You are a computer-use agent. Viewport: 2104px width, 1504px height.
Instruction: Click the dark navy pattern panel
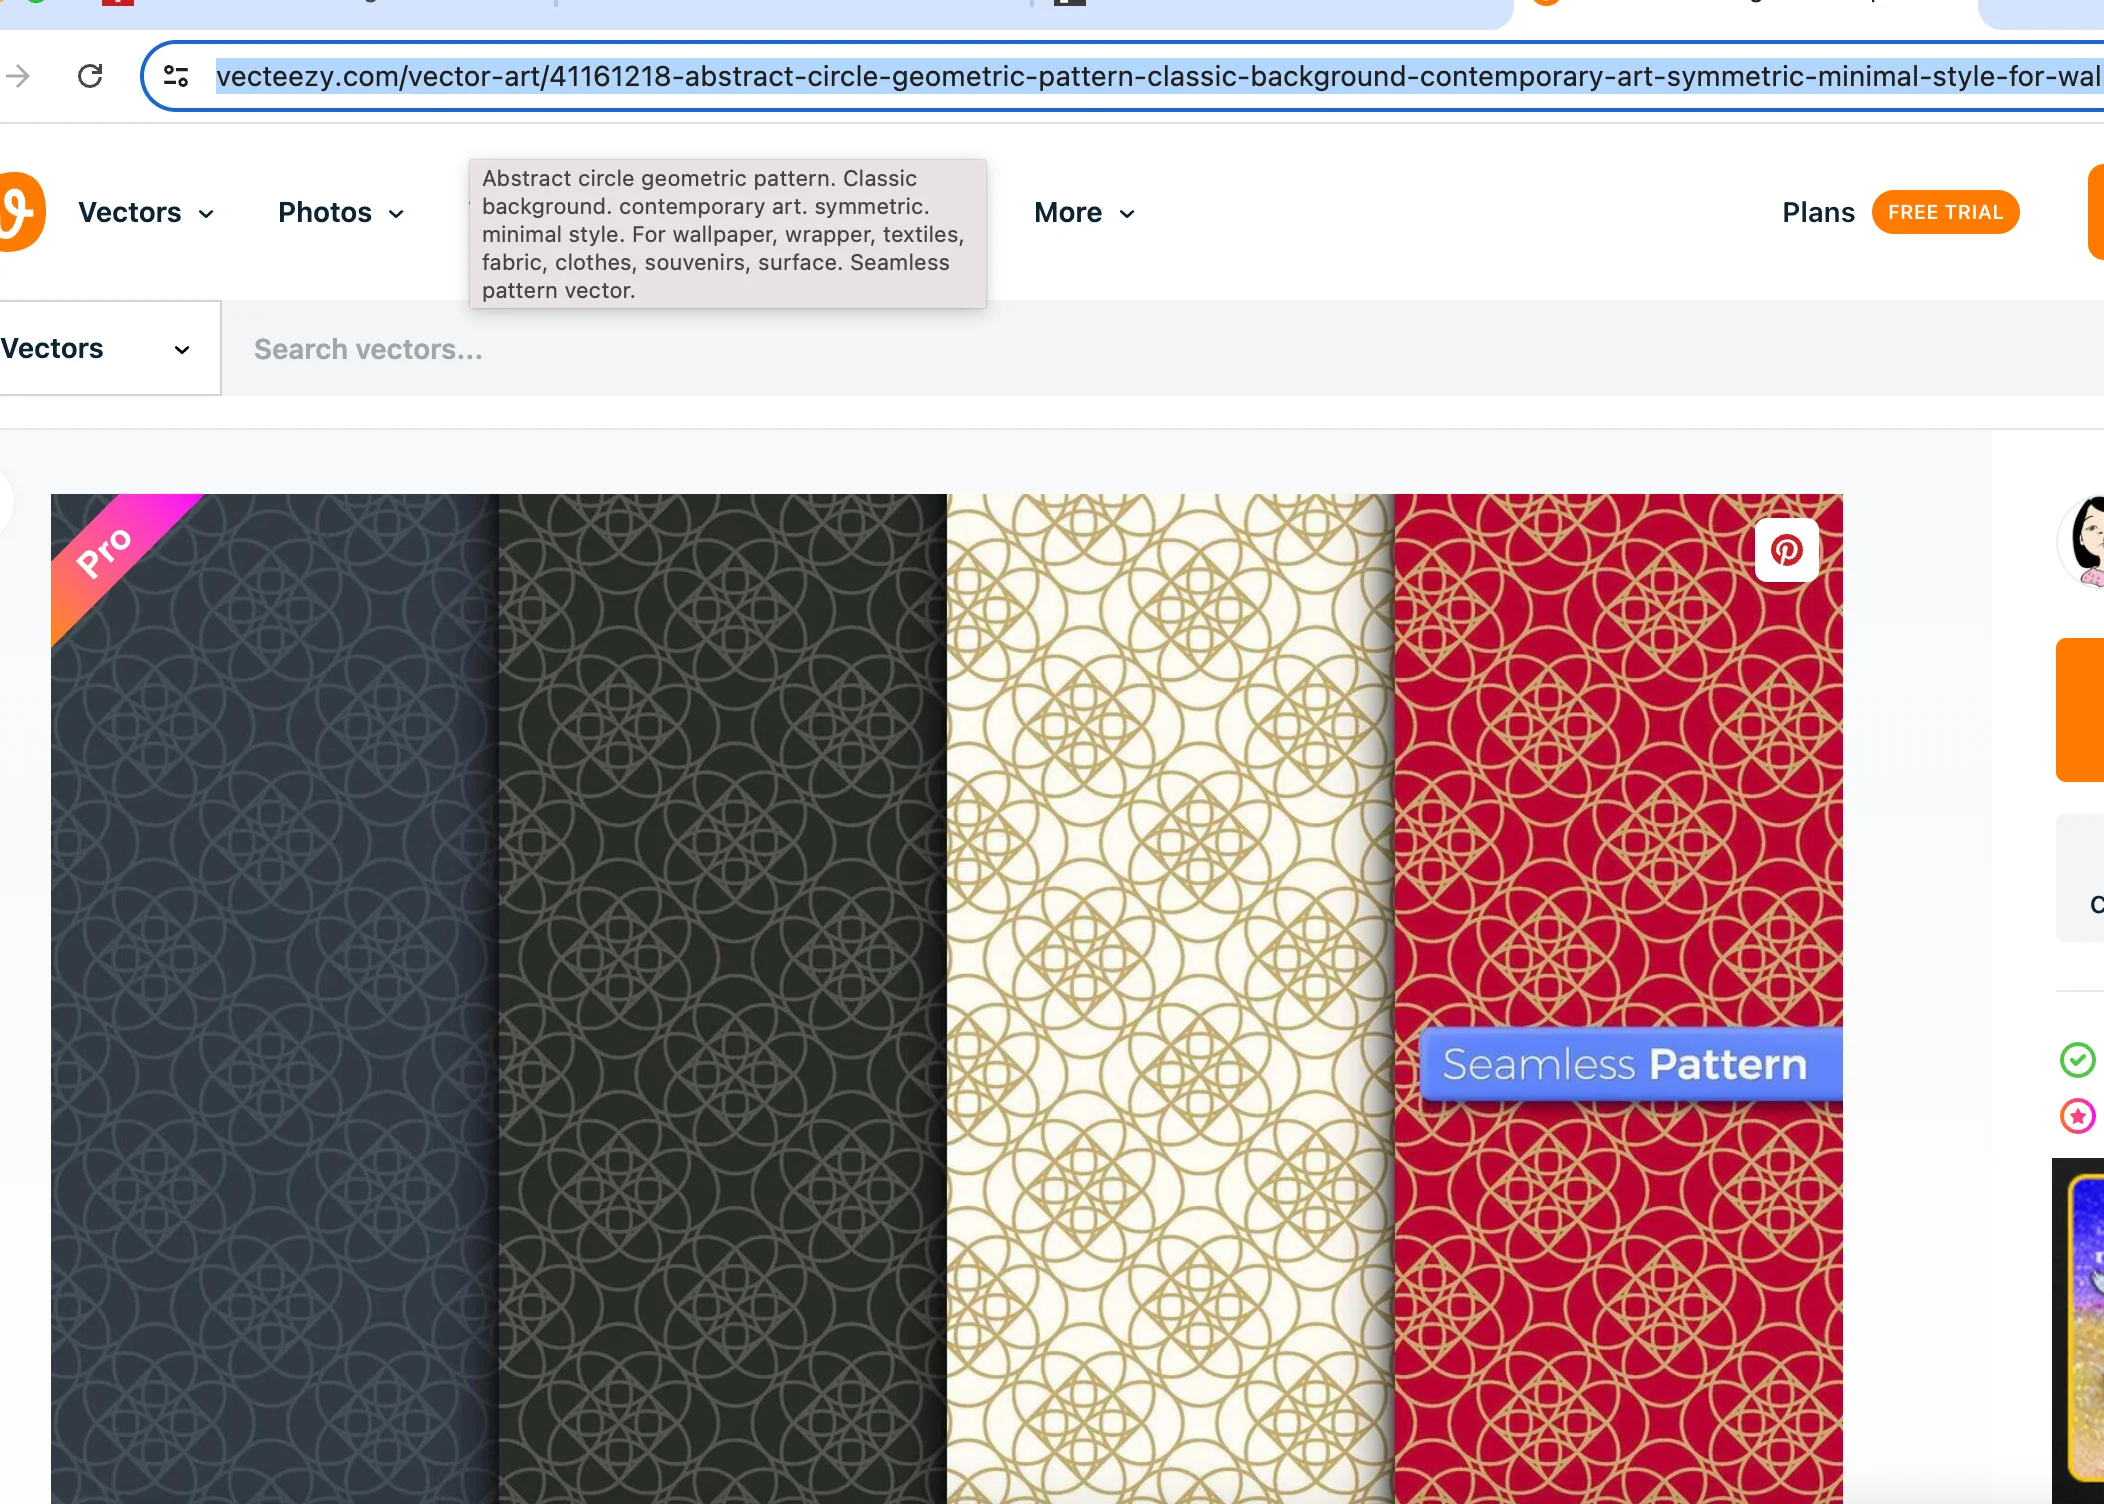tap(275, 999)
